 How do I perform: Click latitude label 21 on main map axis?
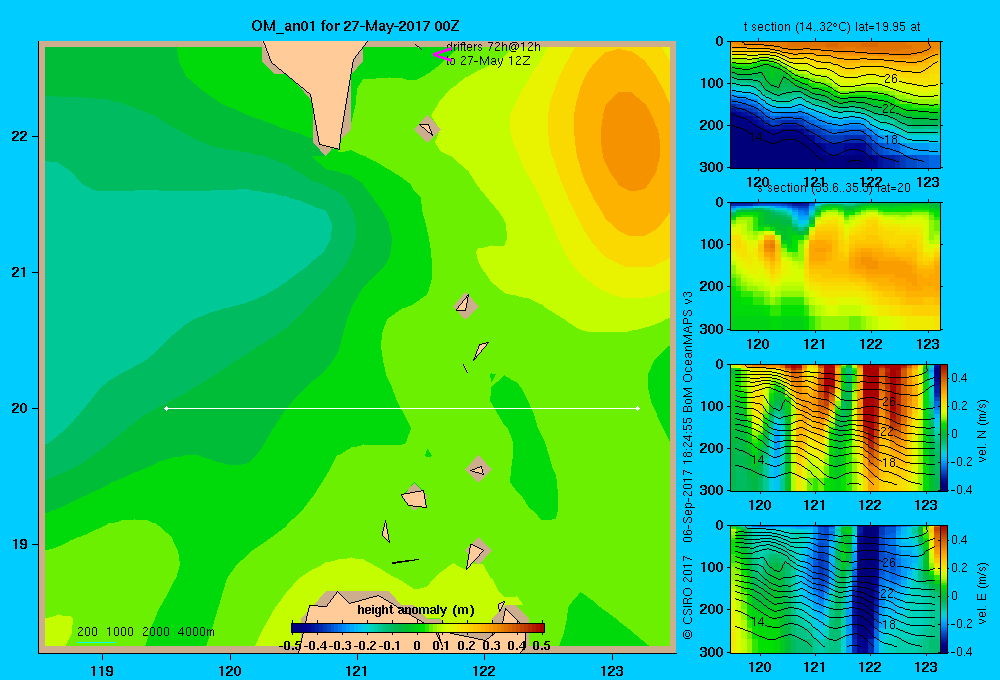click(x=19, y=272)
